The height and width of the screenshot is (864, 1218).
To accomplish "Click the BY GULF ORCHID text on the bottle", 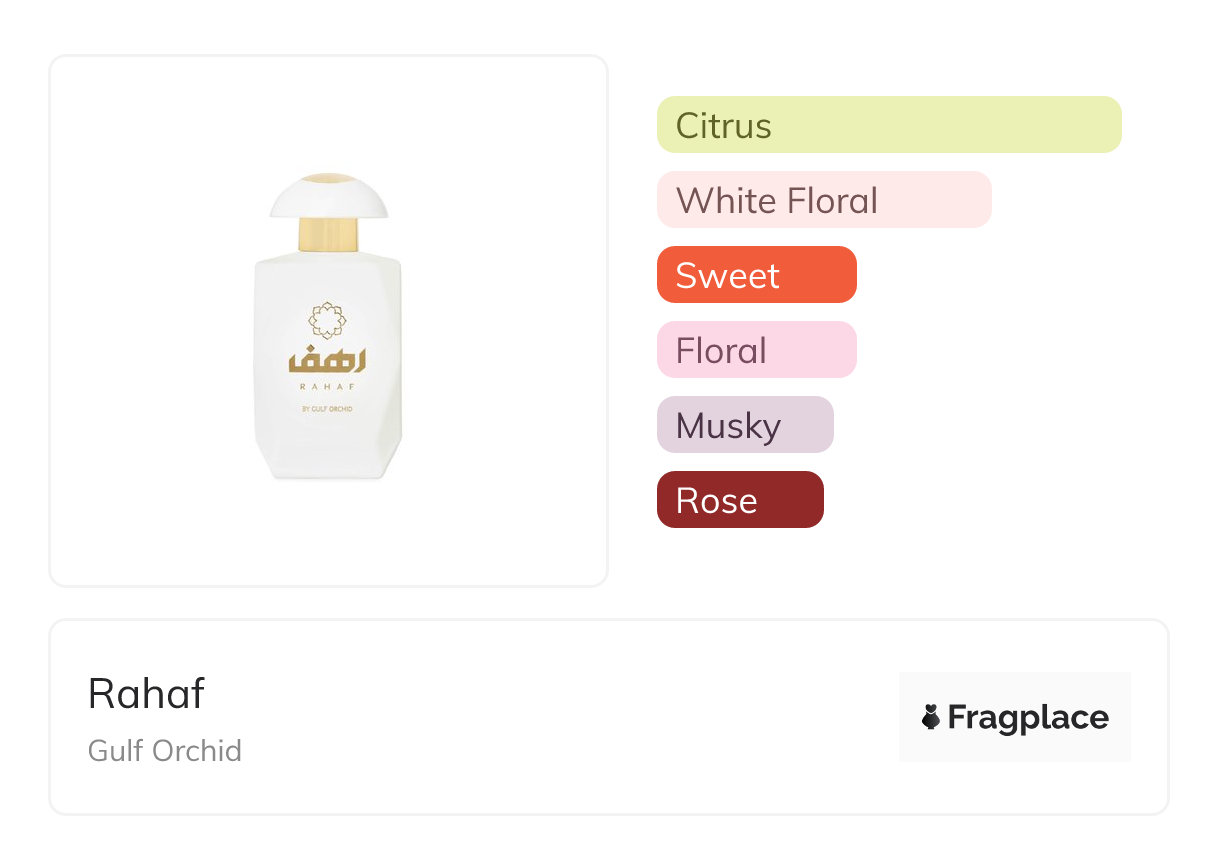I will click(x=327, y=408).
